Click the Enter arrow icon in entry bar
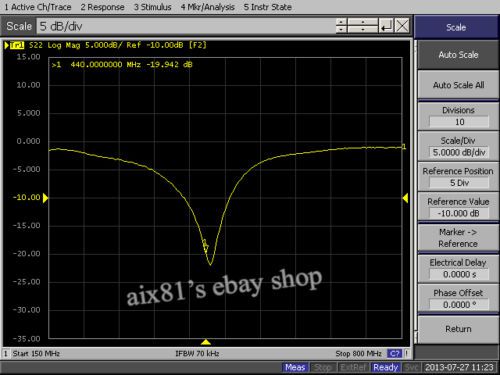 [386, 26]
